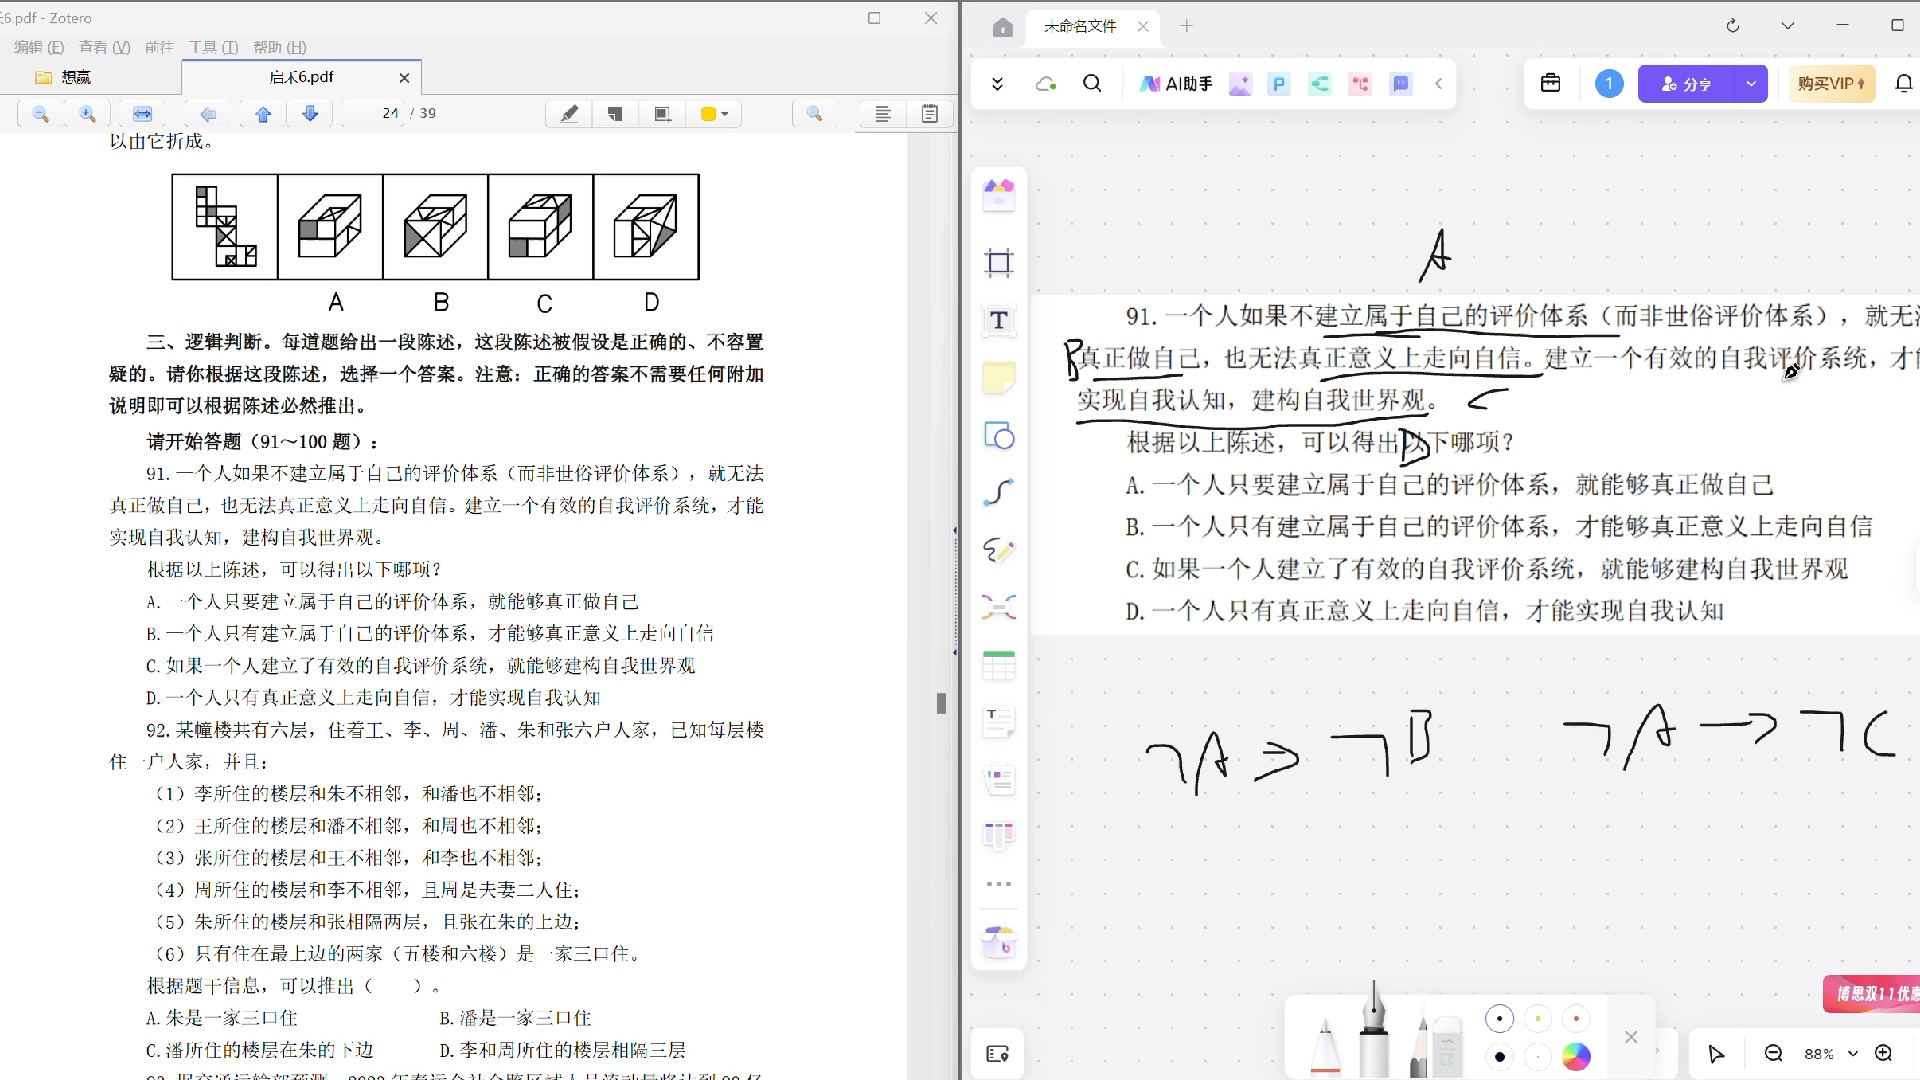Refresh the whiteboard window
This screenshot has width=1920, height=1080.
pos(1733,26)
